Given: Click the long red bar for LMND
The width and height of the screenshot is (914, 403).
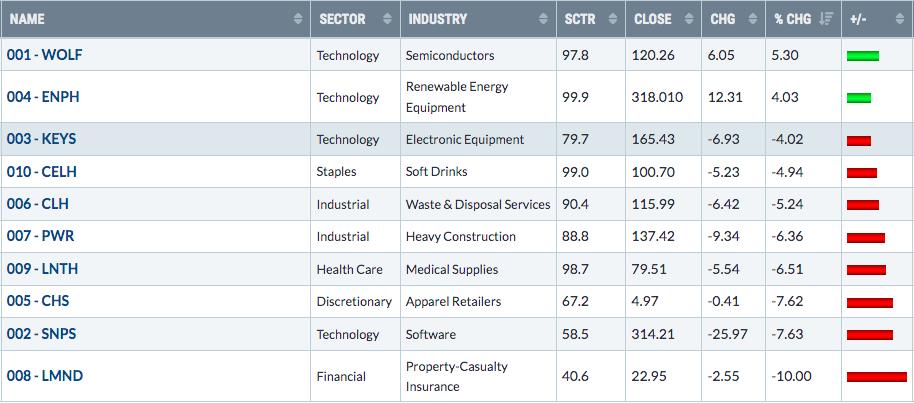Looking at the screenshot, I should pyautogui.click(x=877, y=377).
